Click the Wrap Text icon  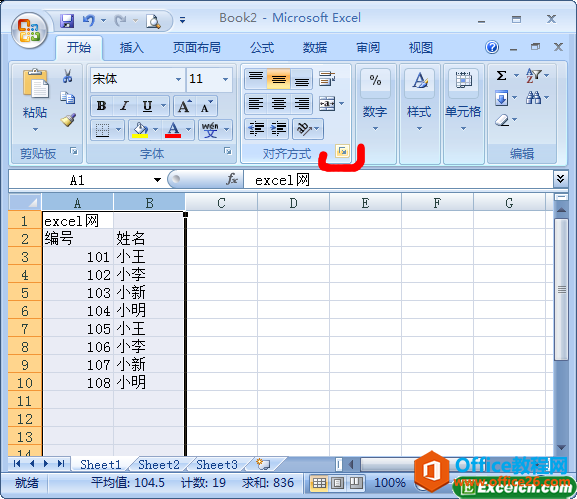tap(327, 79)
